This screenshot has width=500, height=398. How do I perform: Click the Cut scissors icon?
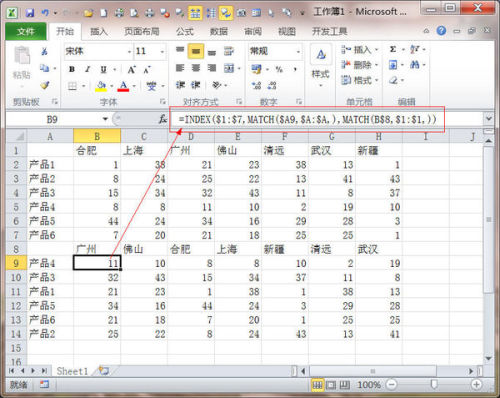[x=44, y=51]
